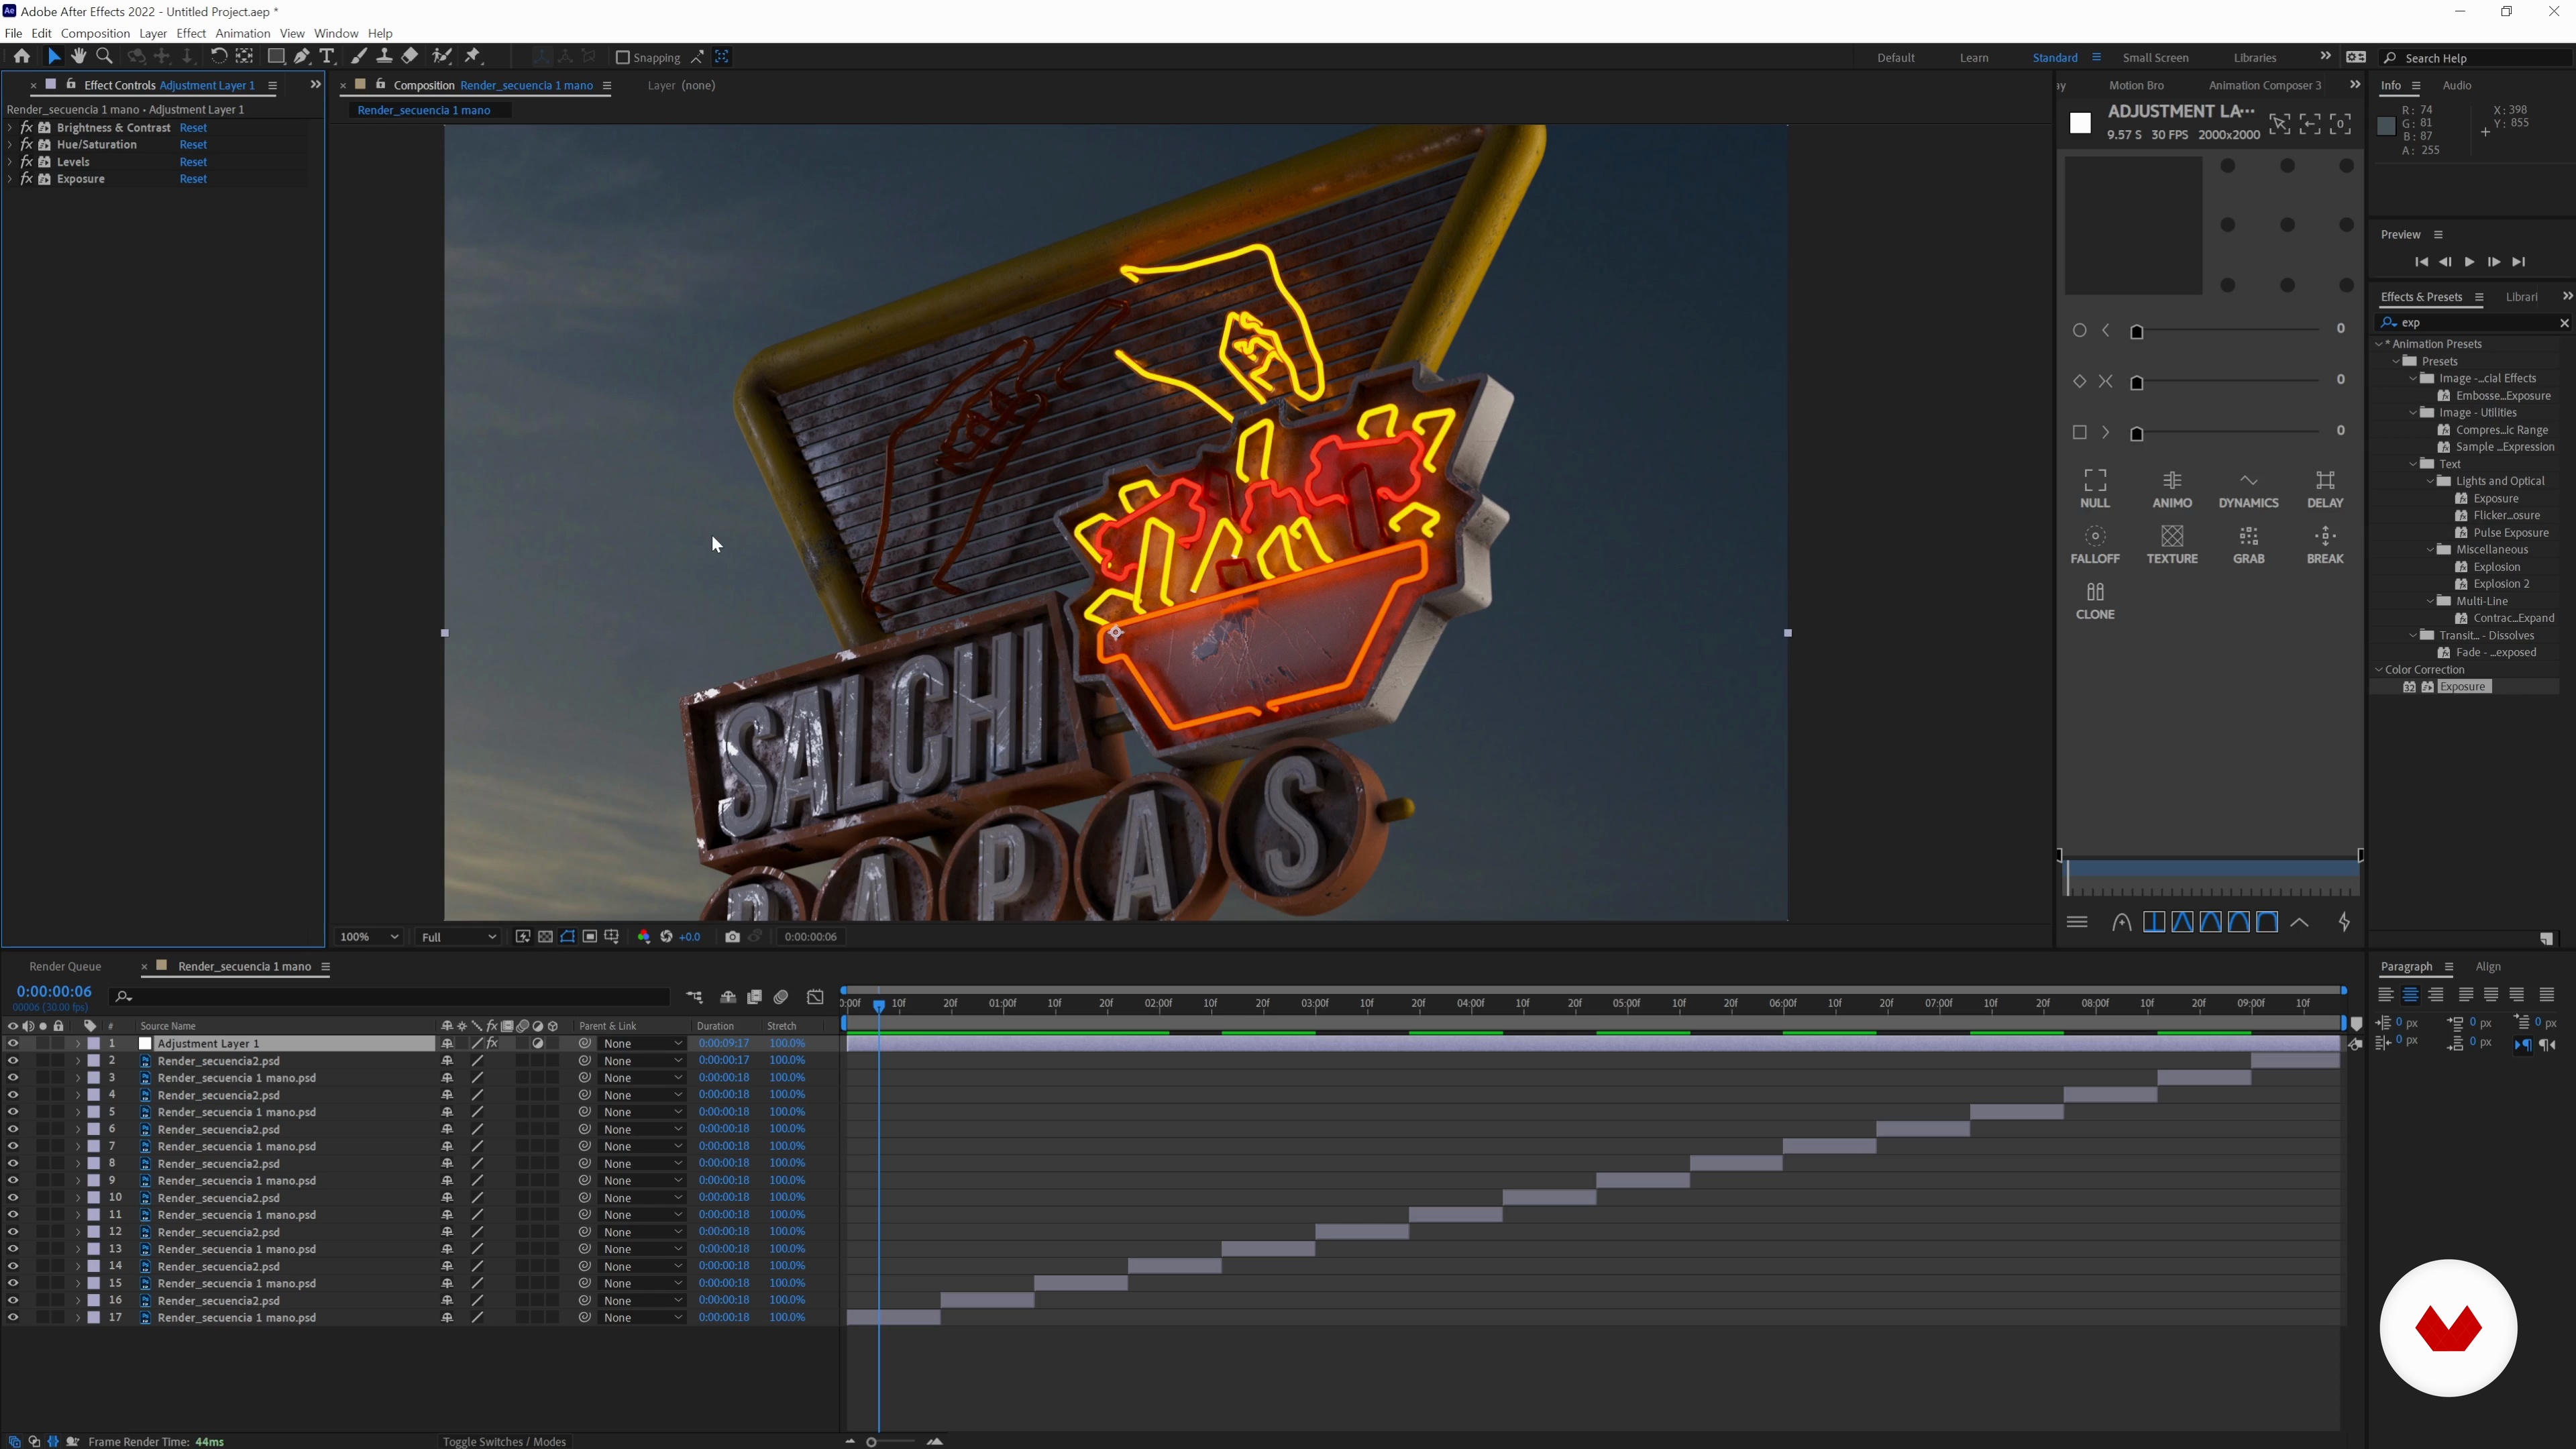This screenshot has height=1449, width=2576.
Task: Hide layer 2 Render_secuencia2.psd
Action: tap(13, 1060)
